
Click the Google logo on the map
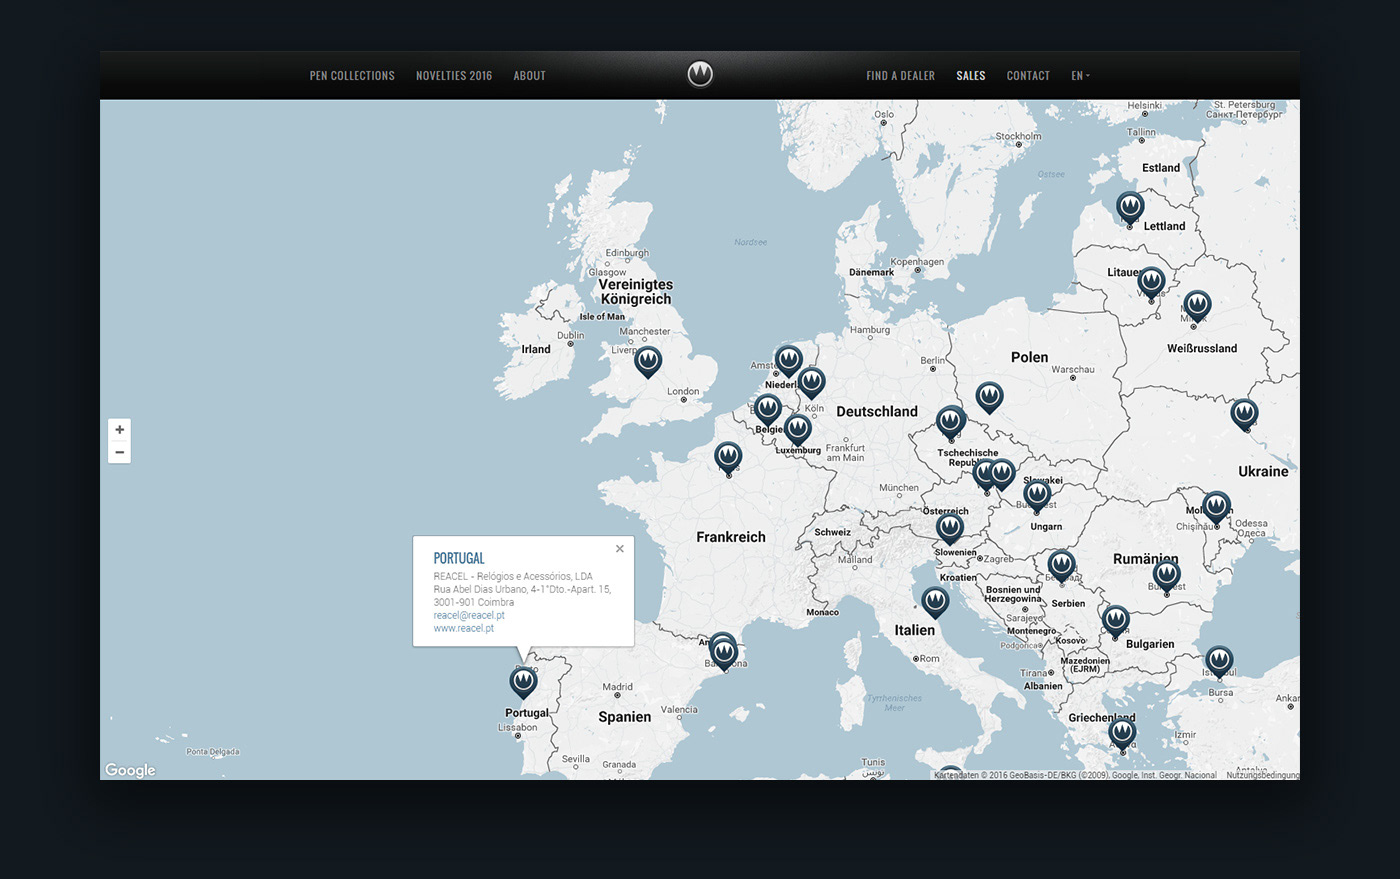pyautogui.click(x=130, y=770)
